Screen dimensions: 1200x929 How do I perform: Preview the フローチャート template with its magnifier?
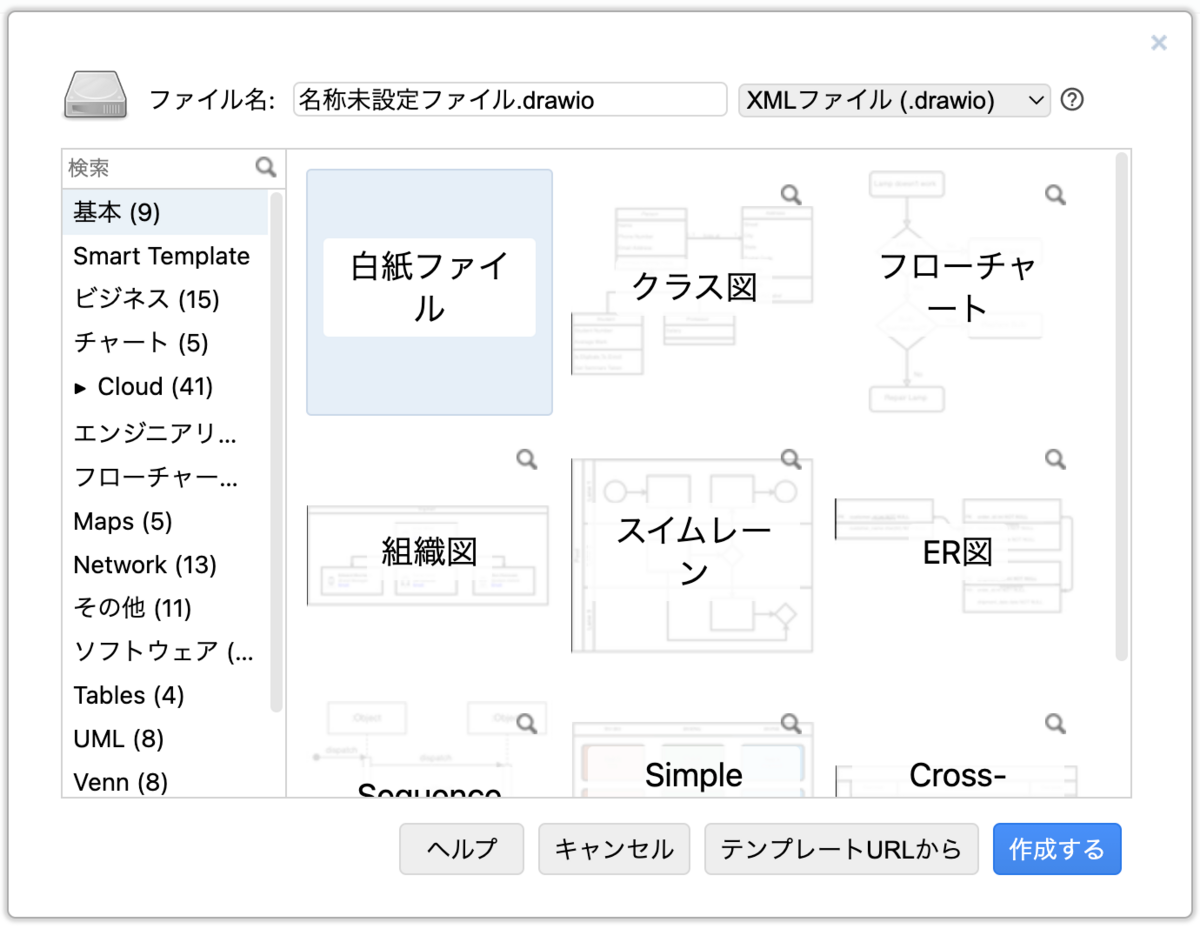coord(1056,195)
